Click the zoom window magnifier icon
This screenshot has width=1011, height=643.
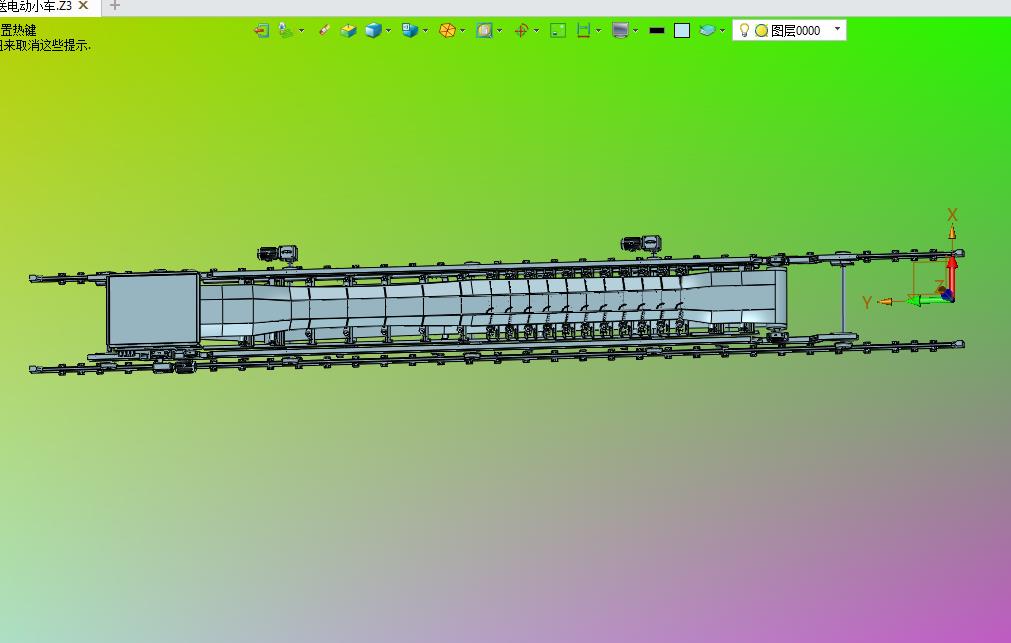(484, 30)
